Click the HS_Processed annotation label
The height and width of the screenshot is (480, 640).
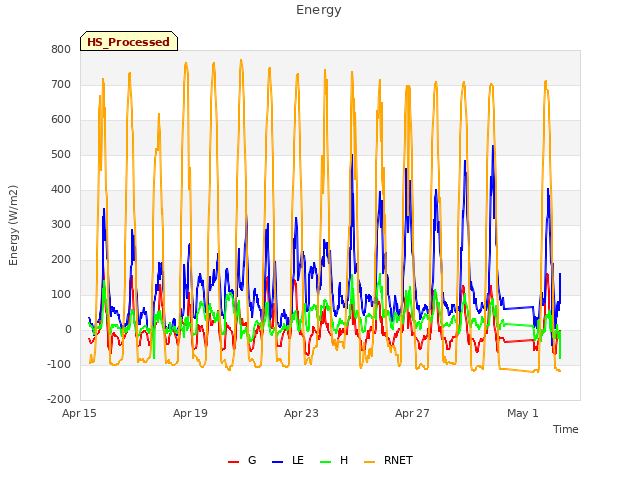point(129,41)
